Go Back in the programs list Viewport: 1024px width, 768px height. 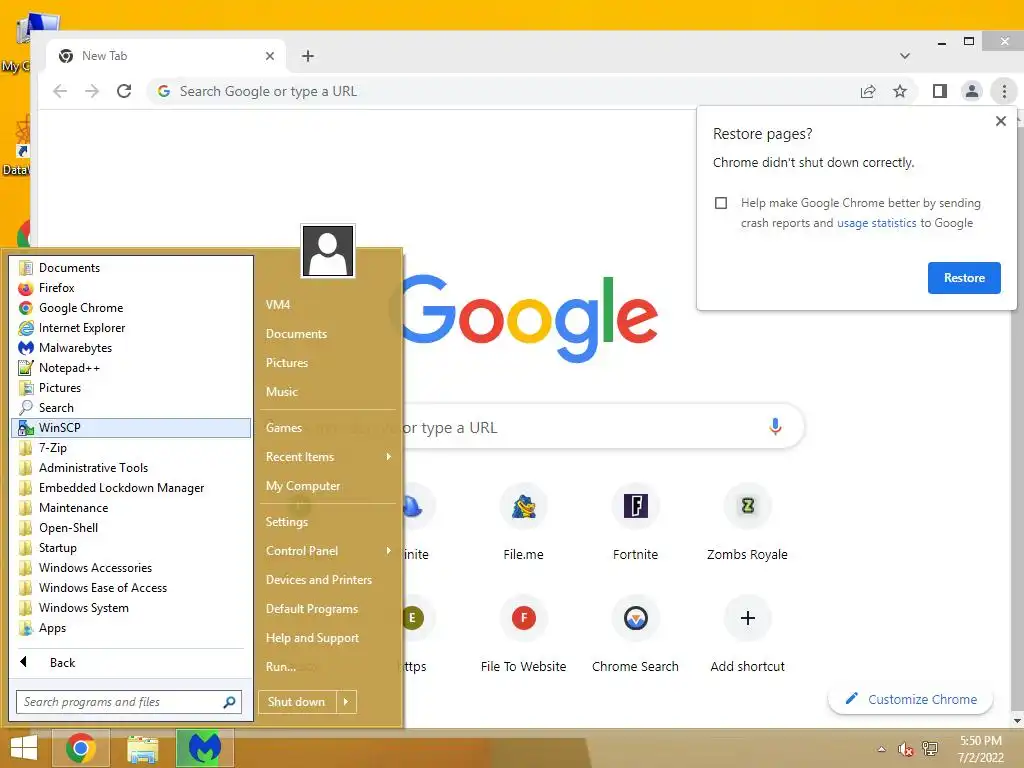(131, 663)
